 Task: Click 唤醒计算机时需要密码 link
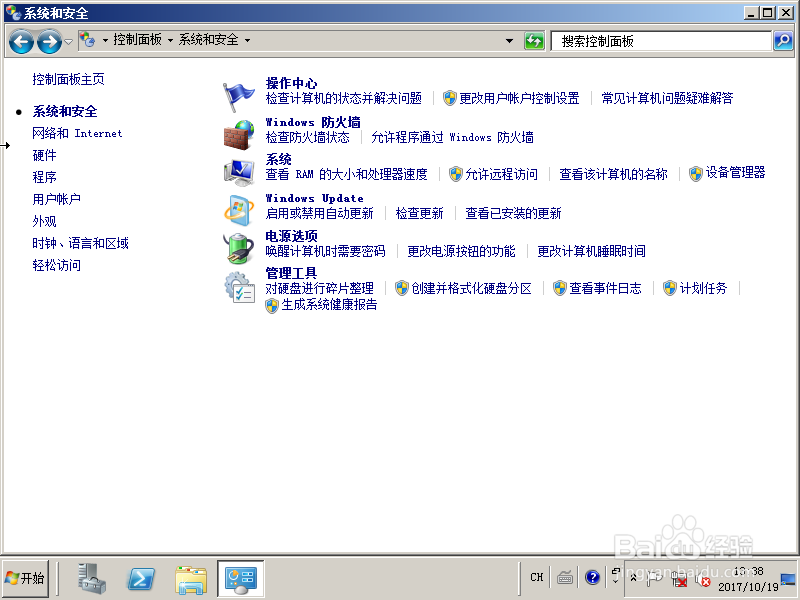(326, 251)
